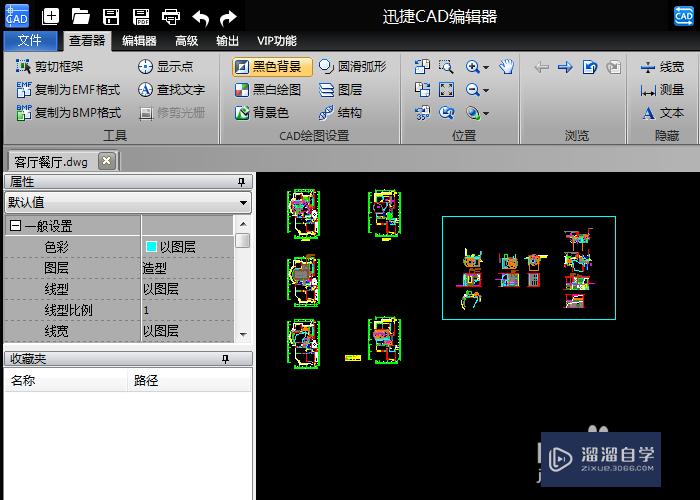This screenshot has height=500, width=700.
Task: Click the zoom in icon
Action: click(x=472, y=67)
